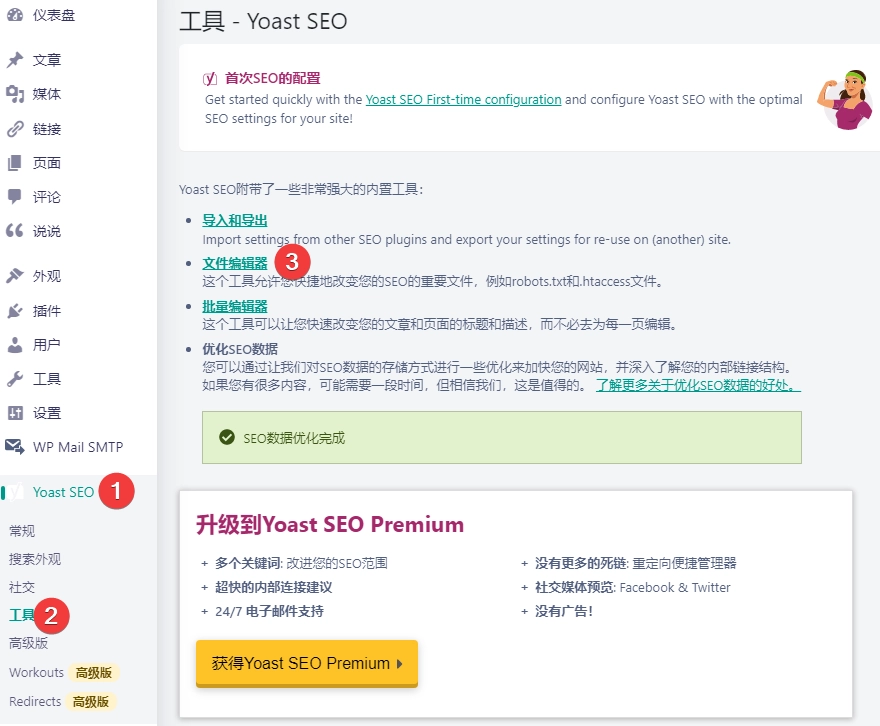
Task: Open 用户 menu item
Action: tap(47, 344)
